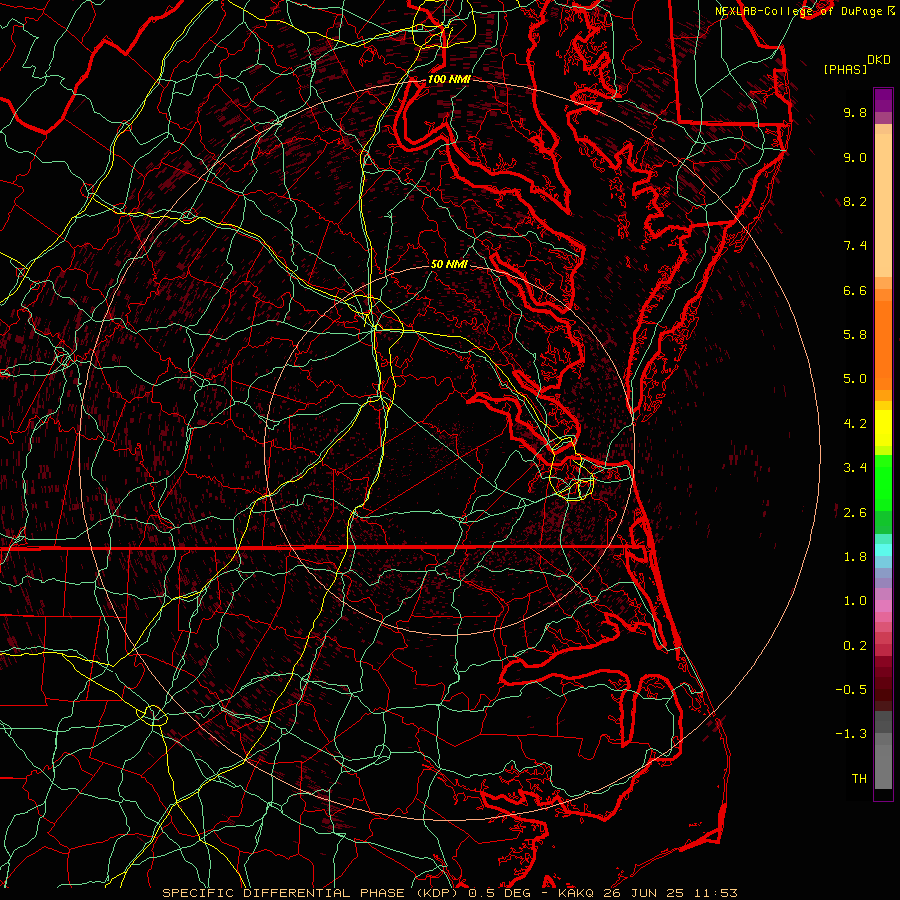This screenshot has height=900, width=900.
Task: Click the 1.0 scale value
Action: [855, 601]
